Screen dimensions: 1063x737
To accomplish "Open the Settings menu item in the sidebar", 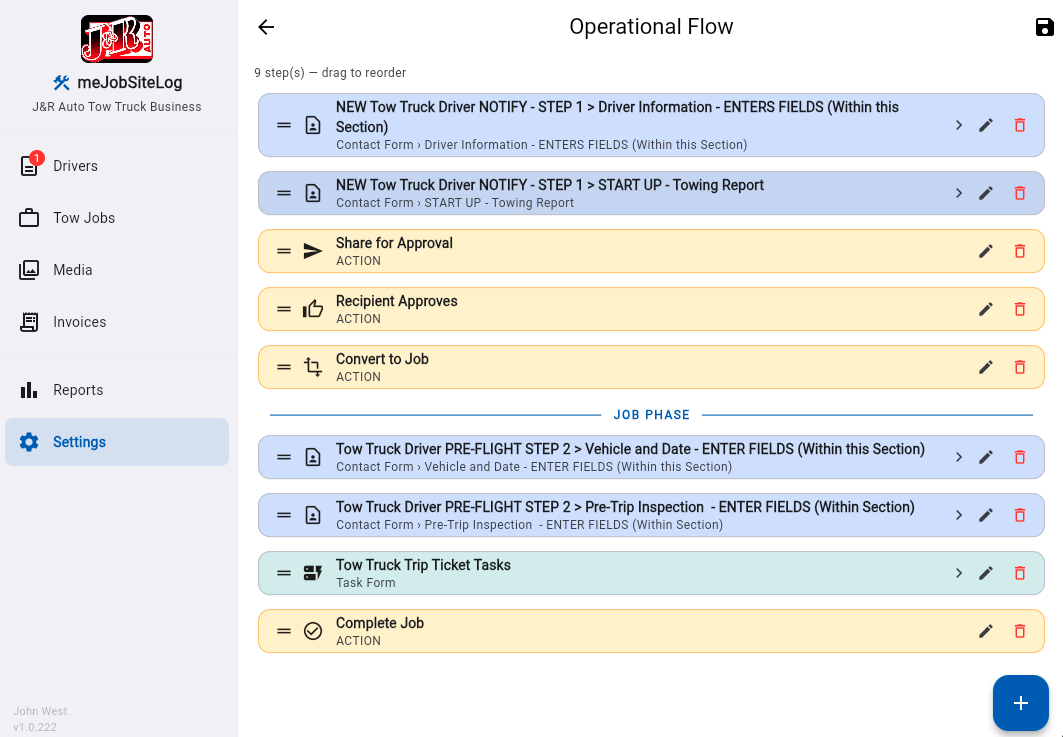I will pyautogui.click(x=79, y=441).
